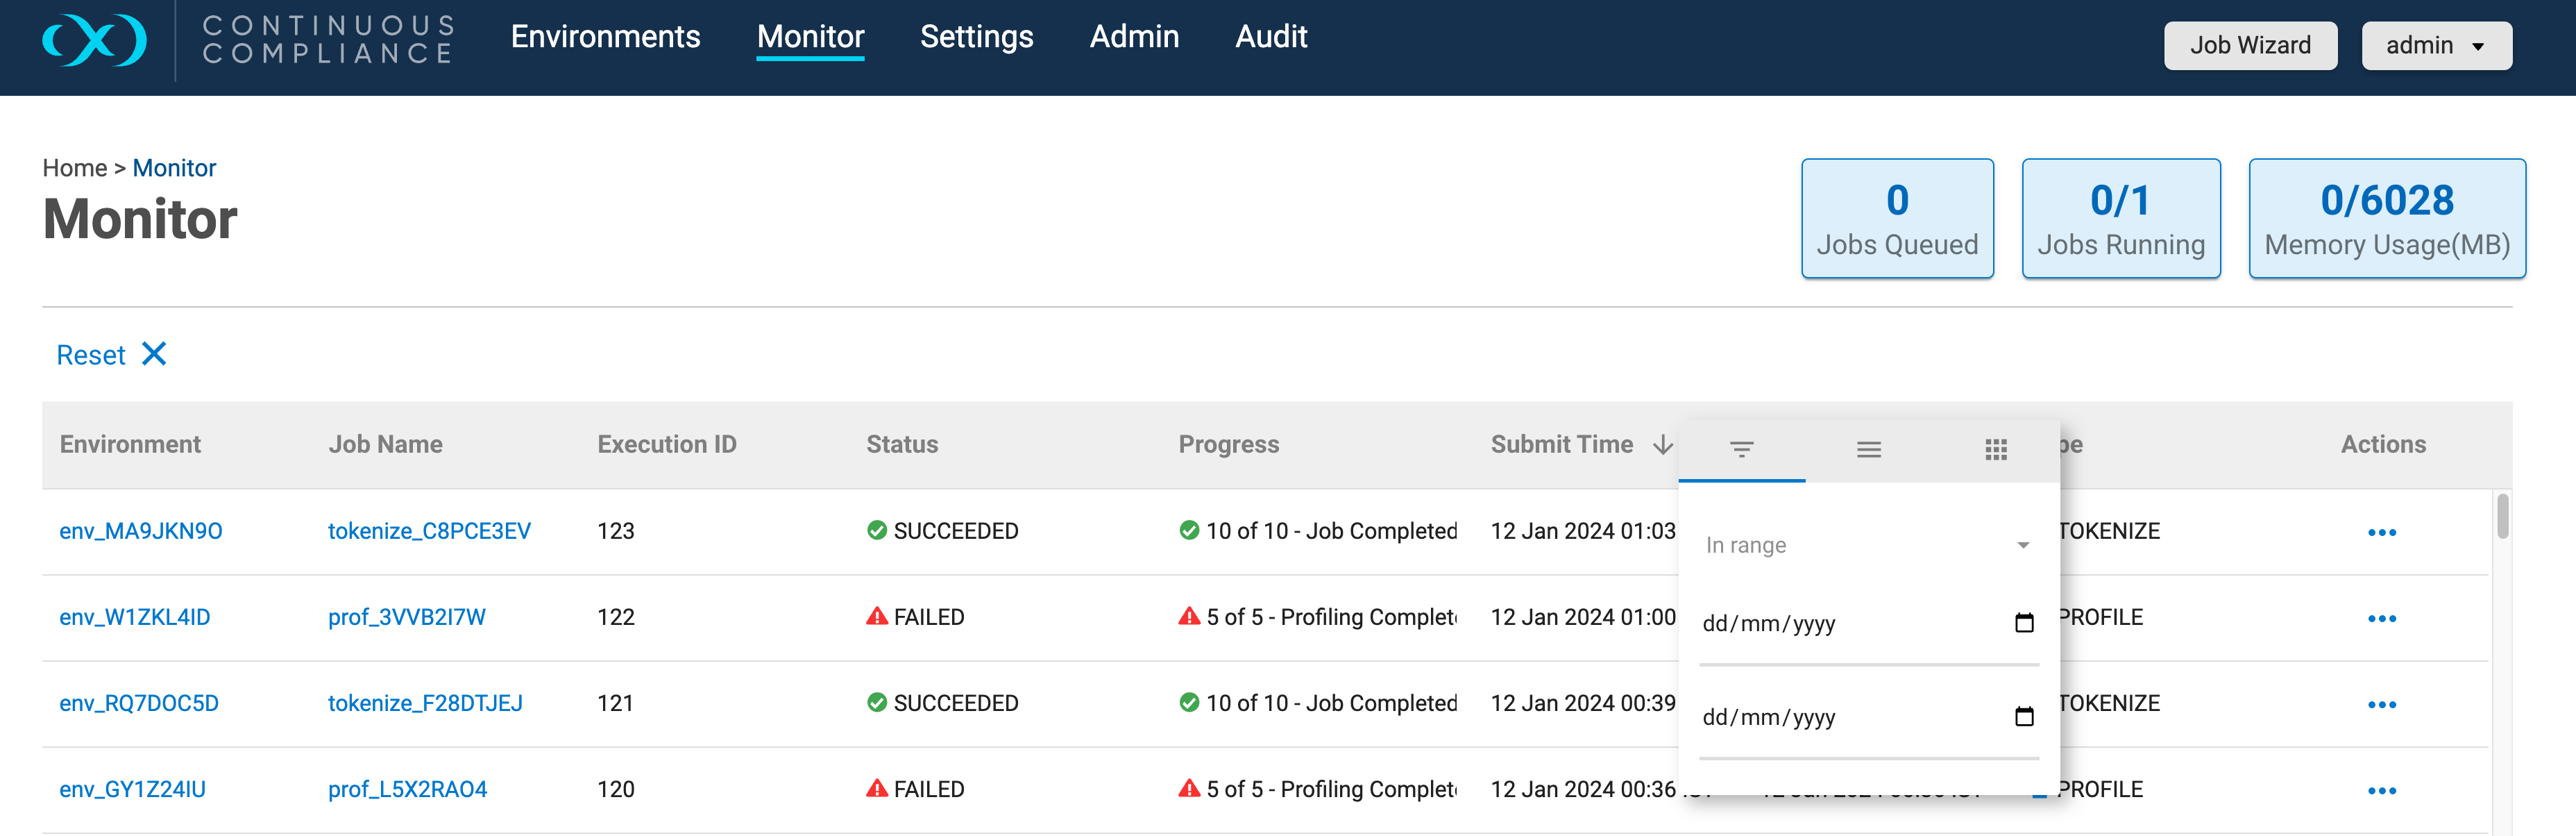The height and width of the screenshot is (836, 2576).
Task: Select Monitor in the top navigation
Action: tap(810, 37)
